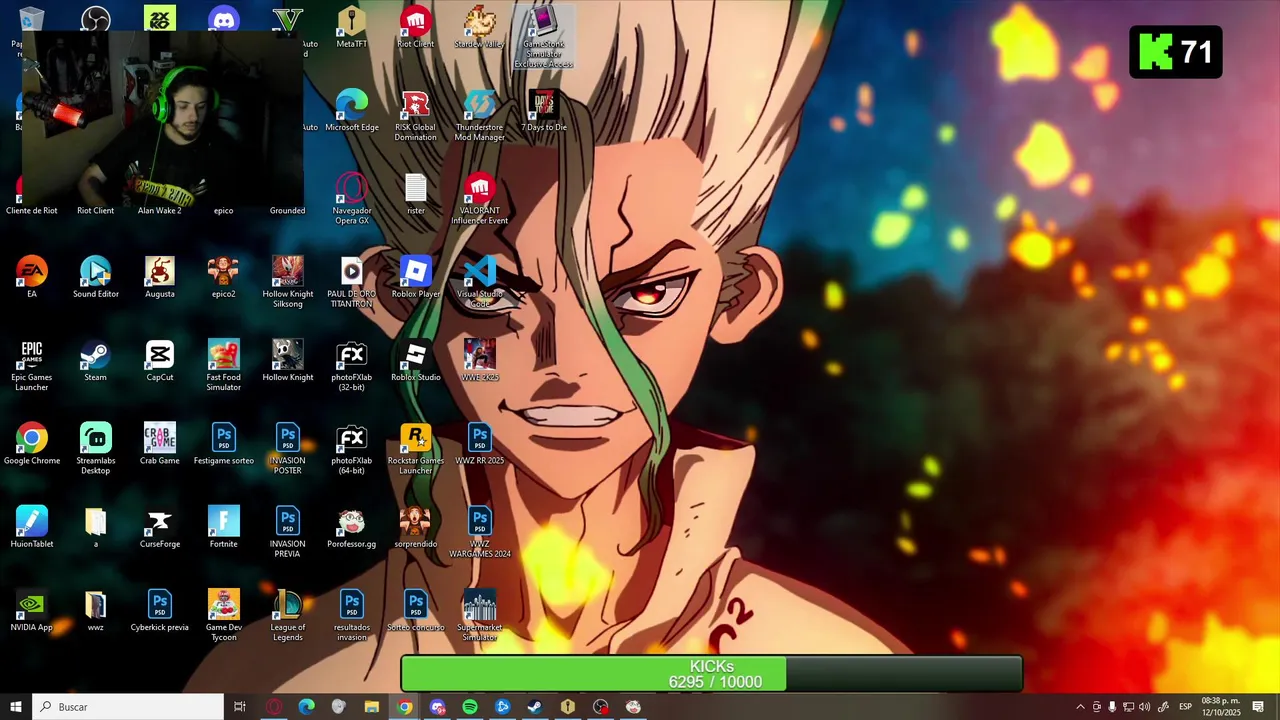Screen dimensions: 1280x720
Task: Launch Fast Food Simulator
Action: pos(224,366)
